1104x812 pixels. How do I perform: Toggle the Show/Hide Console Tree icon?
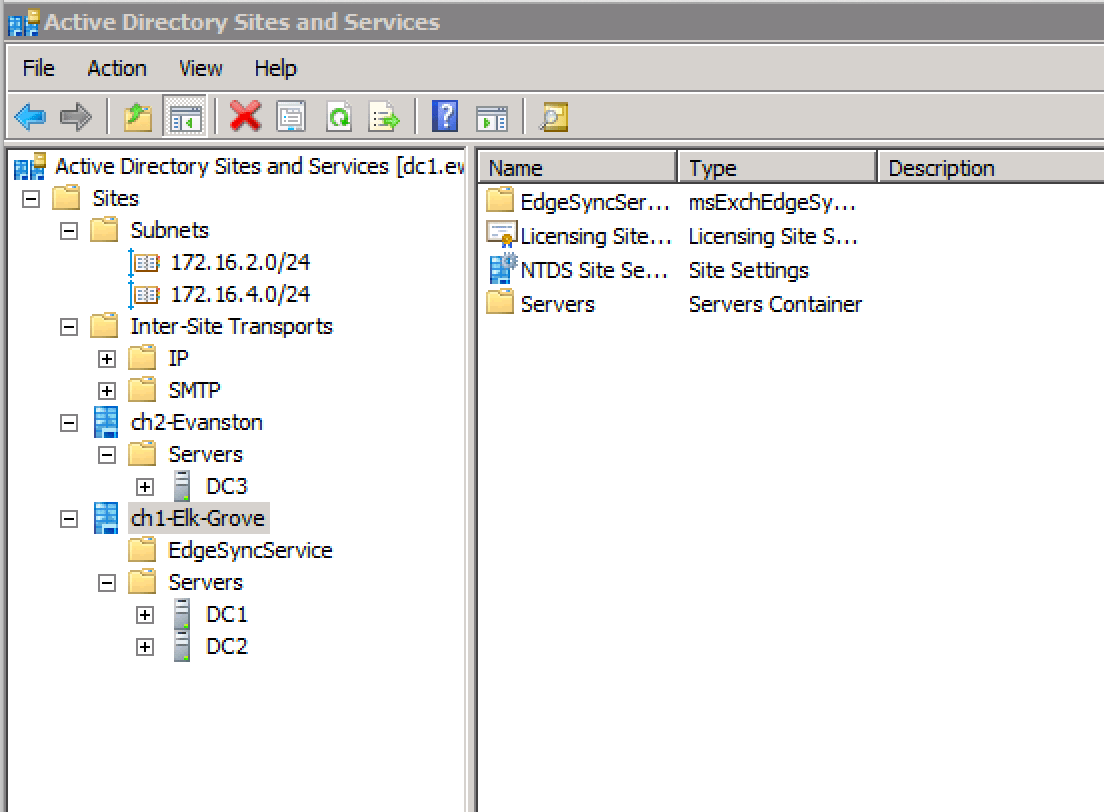click(184, 116)
